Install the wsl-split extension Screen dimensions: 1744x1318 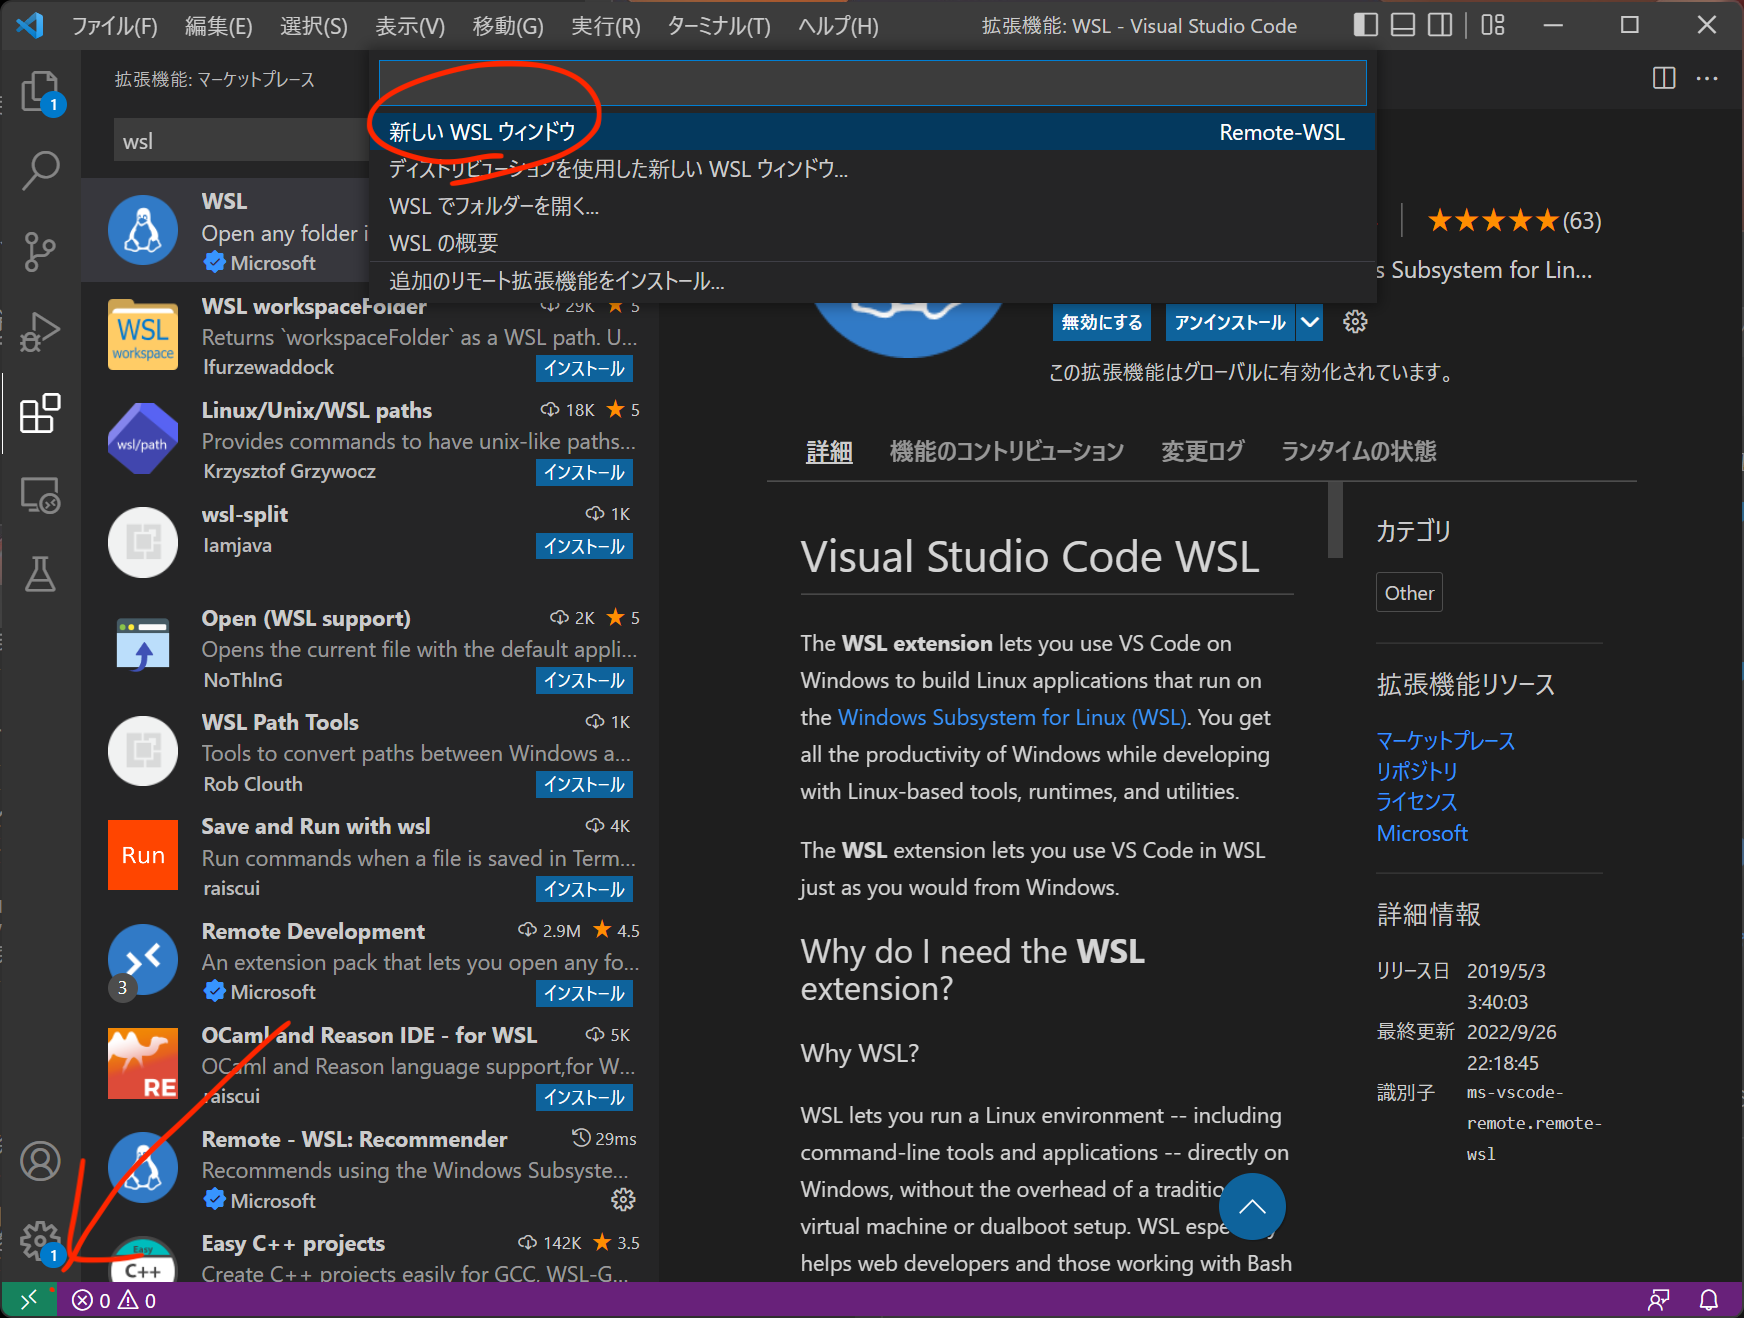coord(584,546)
